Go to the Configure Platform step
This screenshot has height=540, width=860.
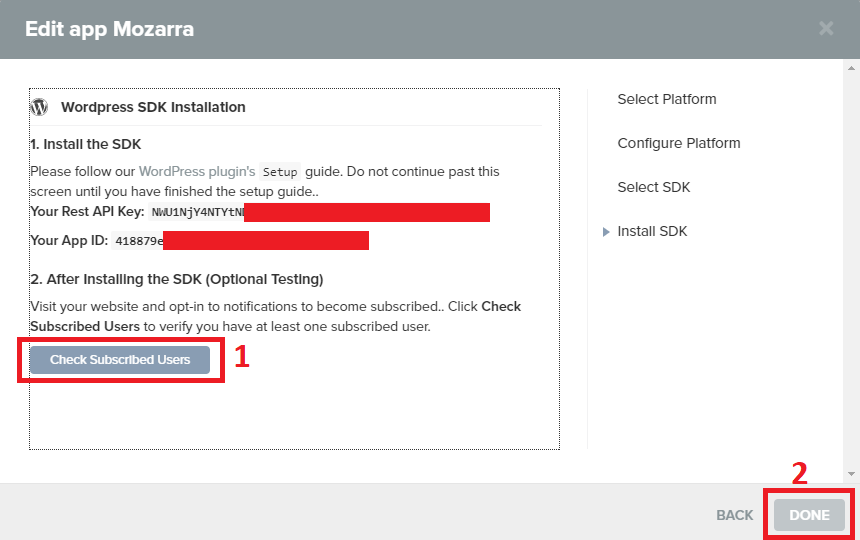(x=678, y=143)
